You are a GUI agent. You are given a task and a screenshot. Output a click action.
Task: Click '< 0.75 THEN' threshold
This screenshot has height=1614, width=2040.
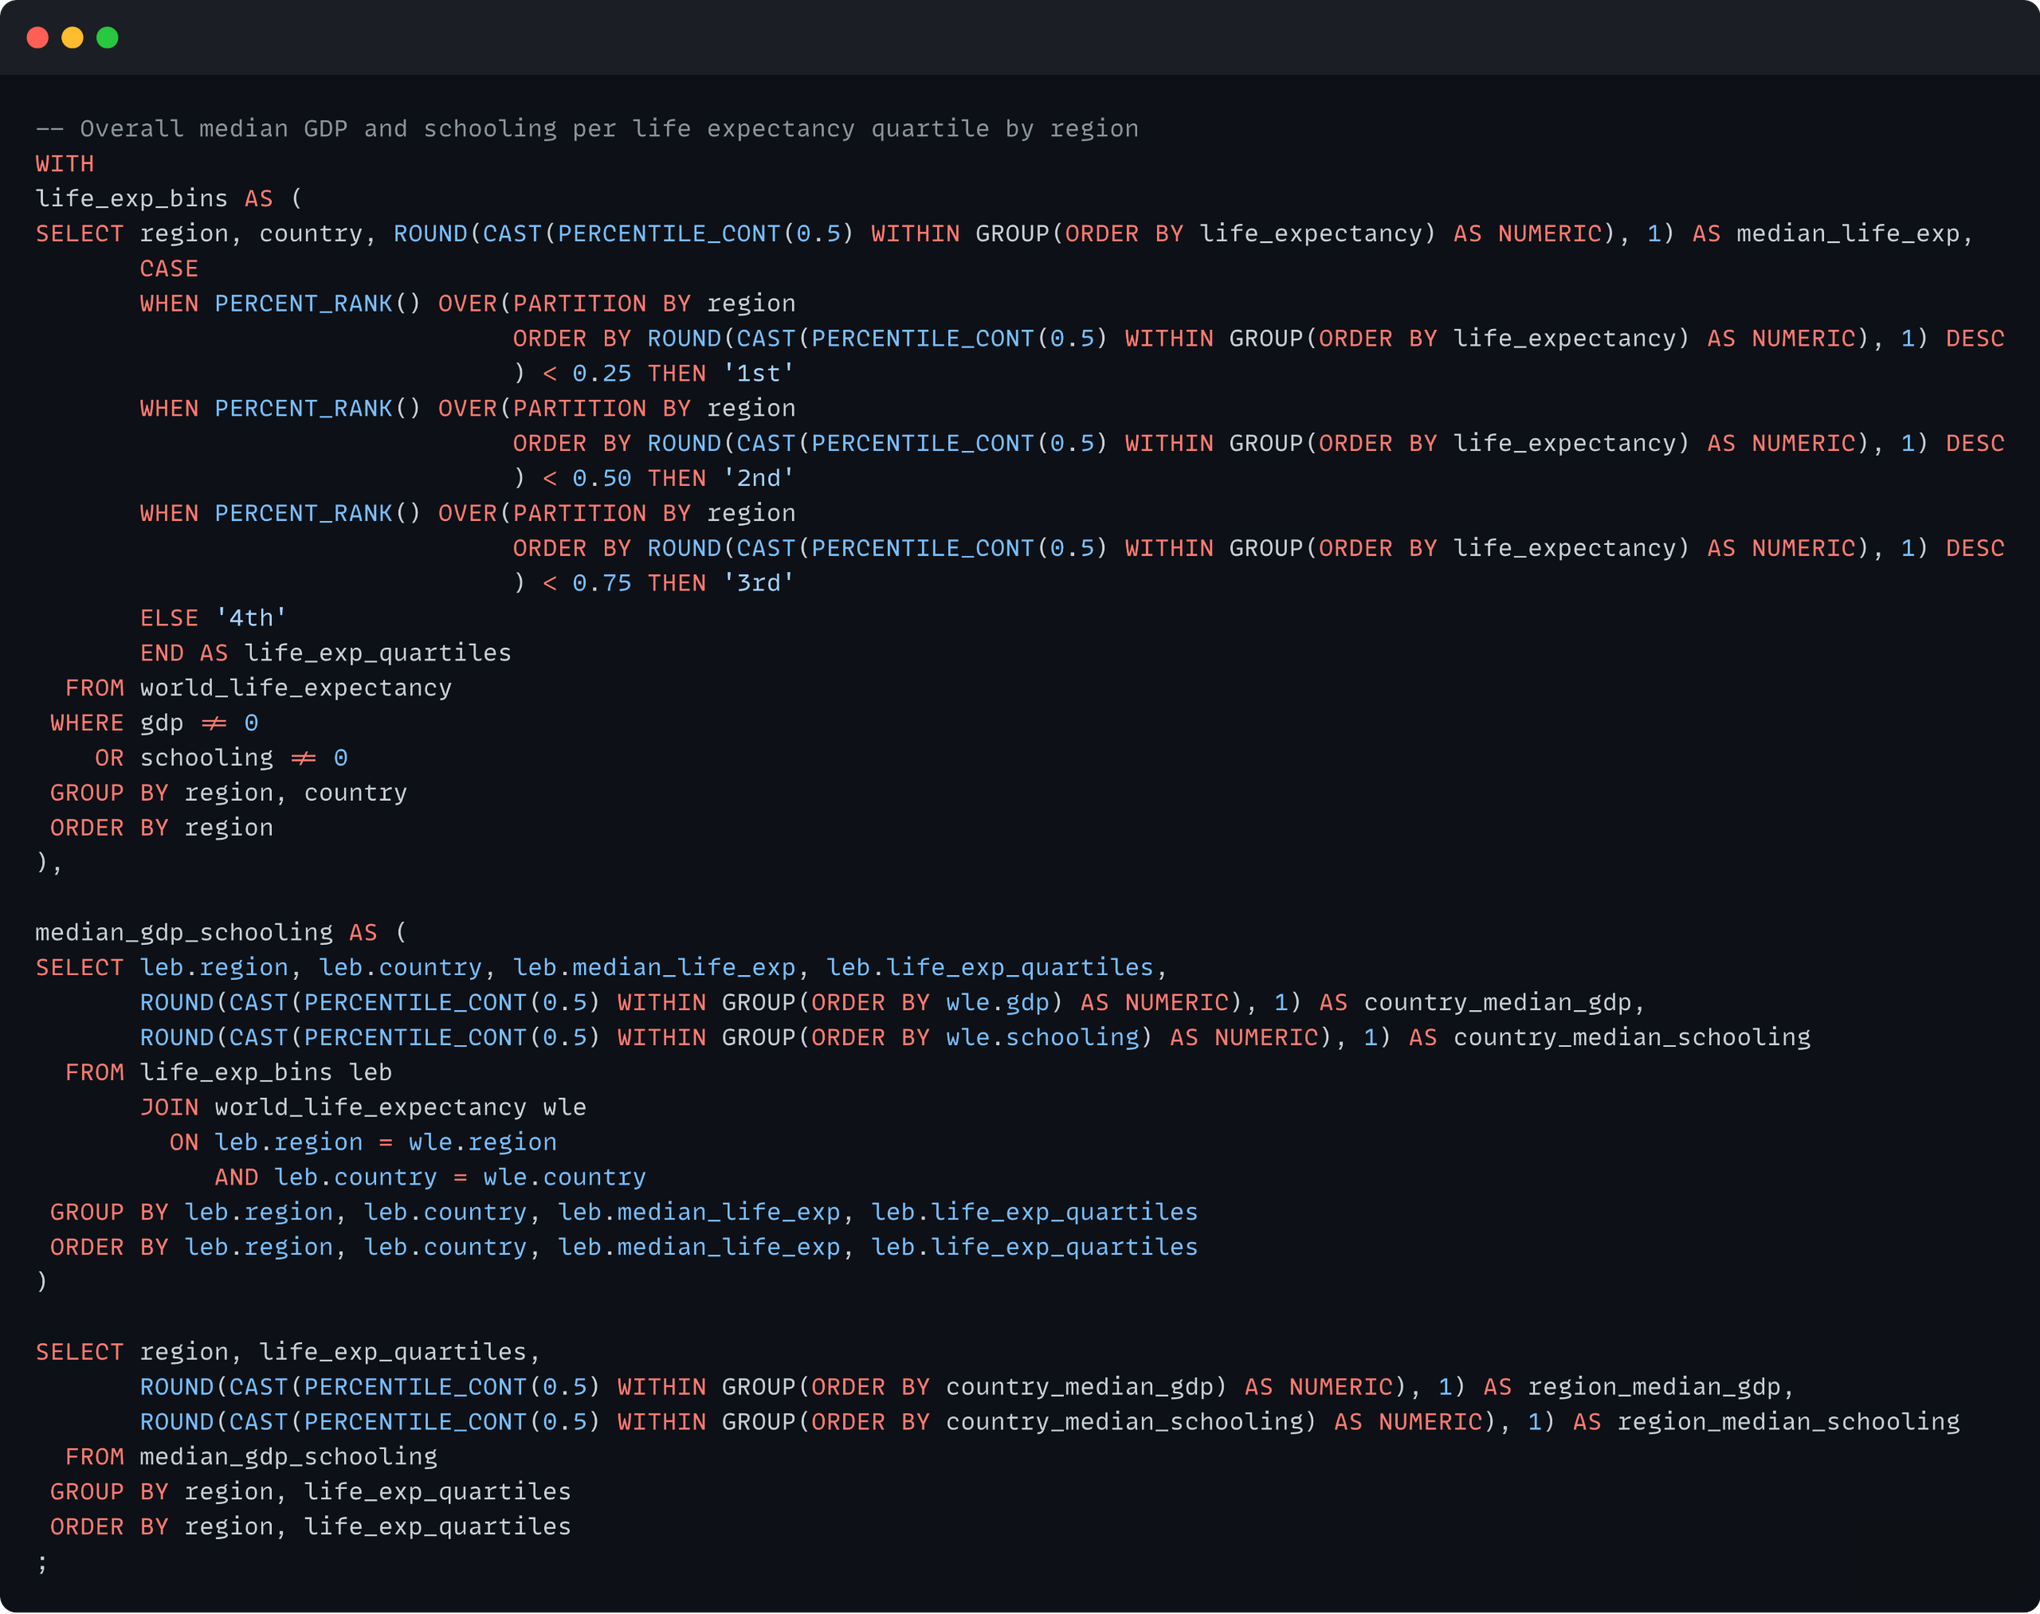[624, 583]
